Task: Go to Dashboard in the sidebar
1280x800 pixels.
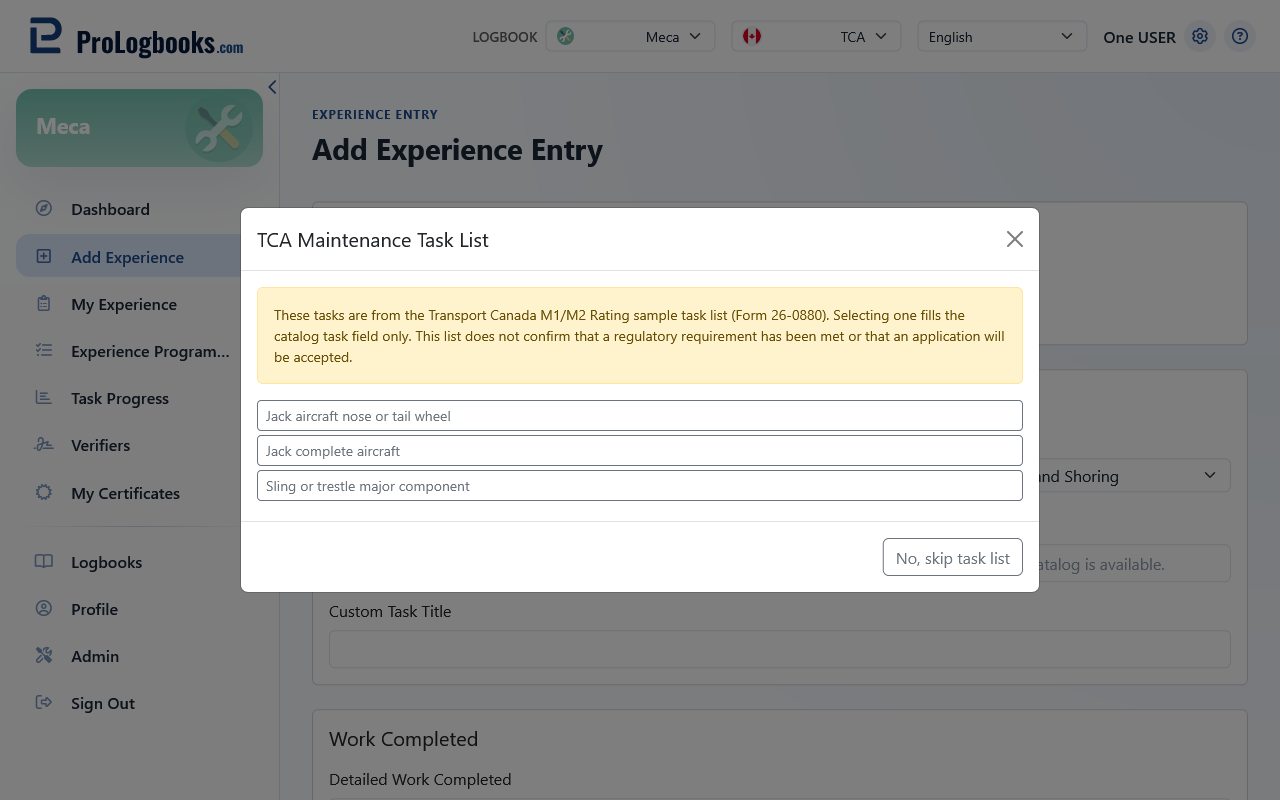Action: 140,209
